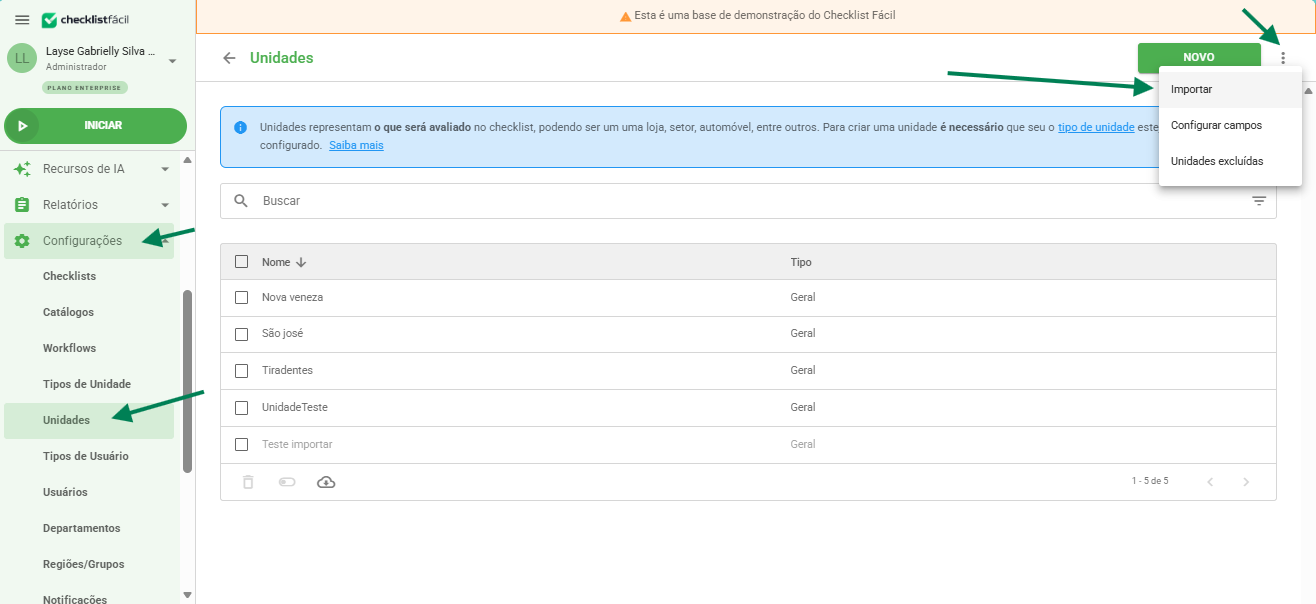The image size is (1316, 604).
Task: Open the Tiradentes unit
Action: pyautogui.click(x=287, y=370)
